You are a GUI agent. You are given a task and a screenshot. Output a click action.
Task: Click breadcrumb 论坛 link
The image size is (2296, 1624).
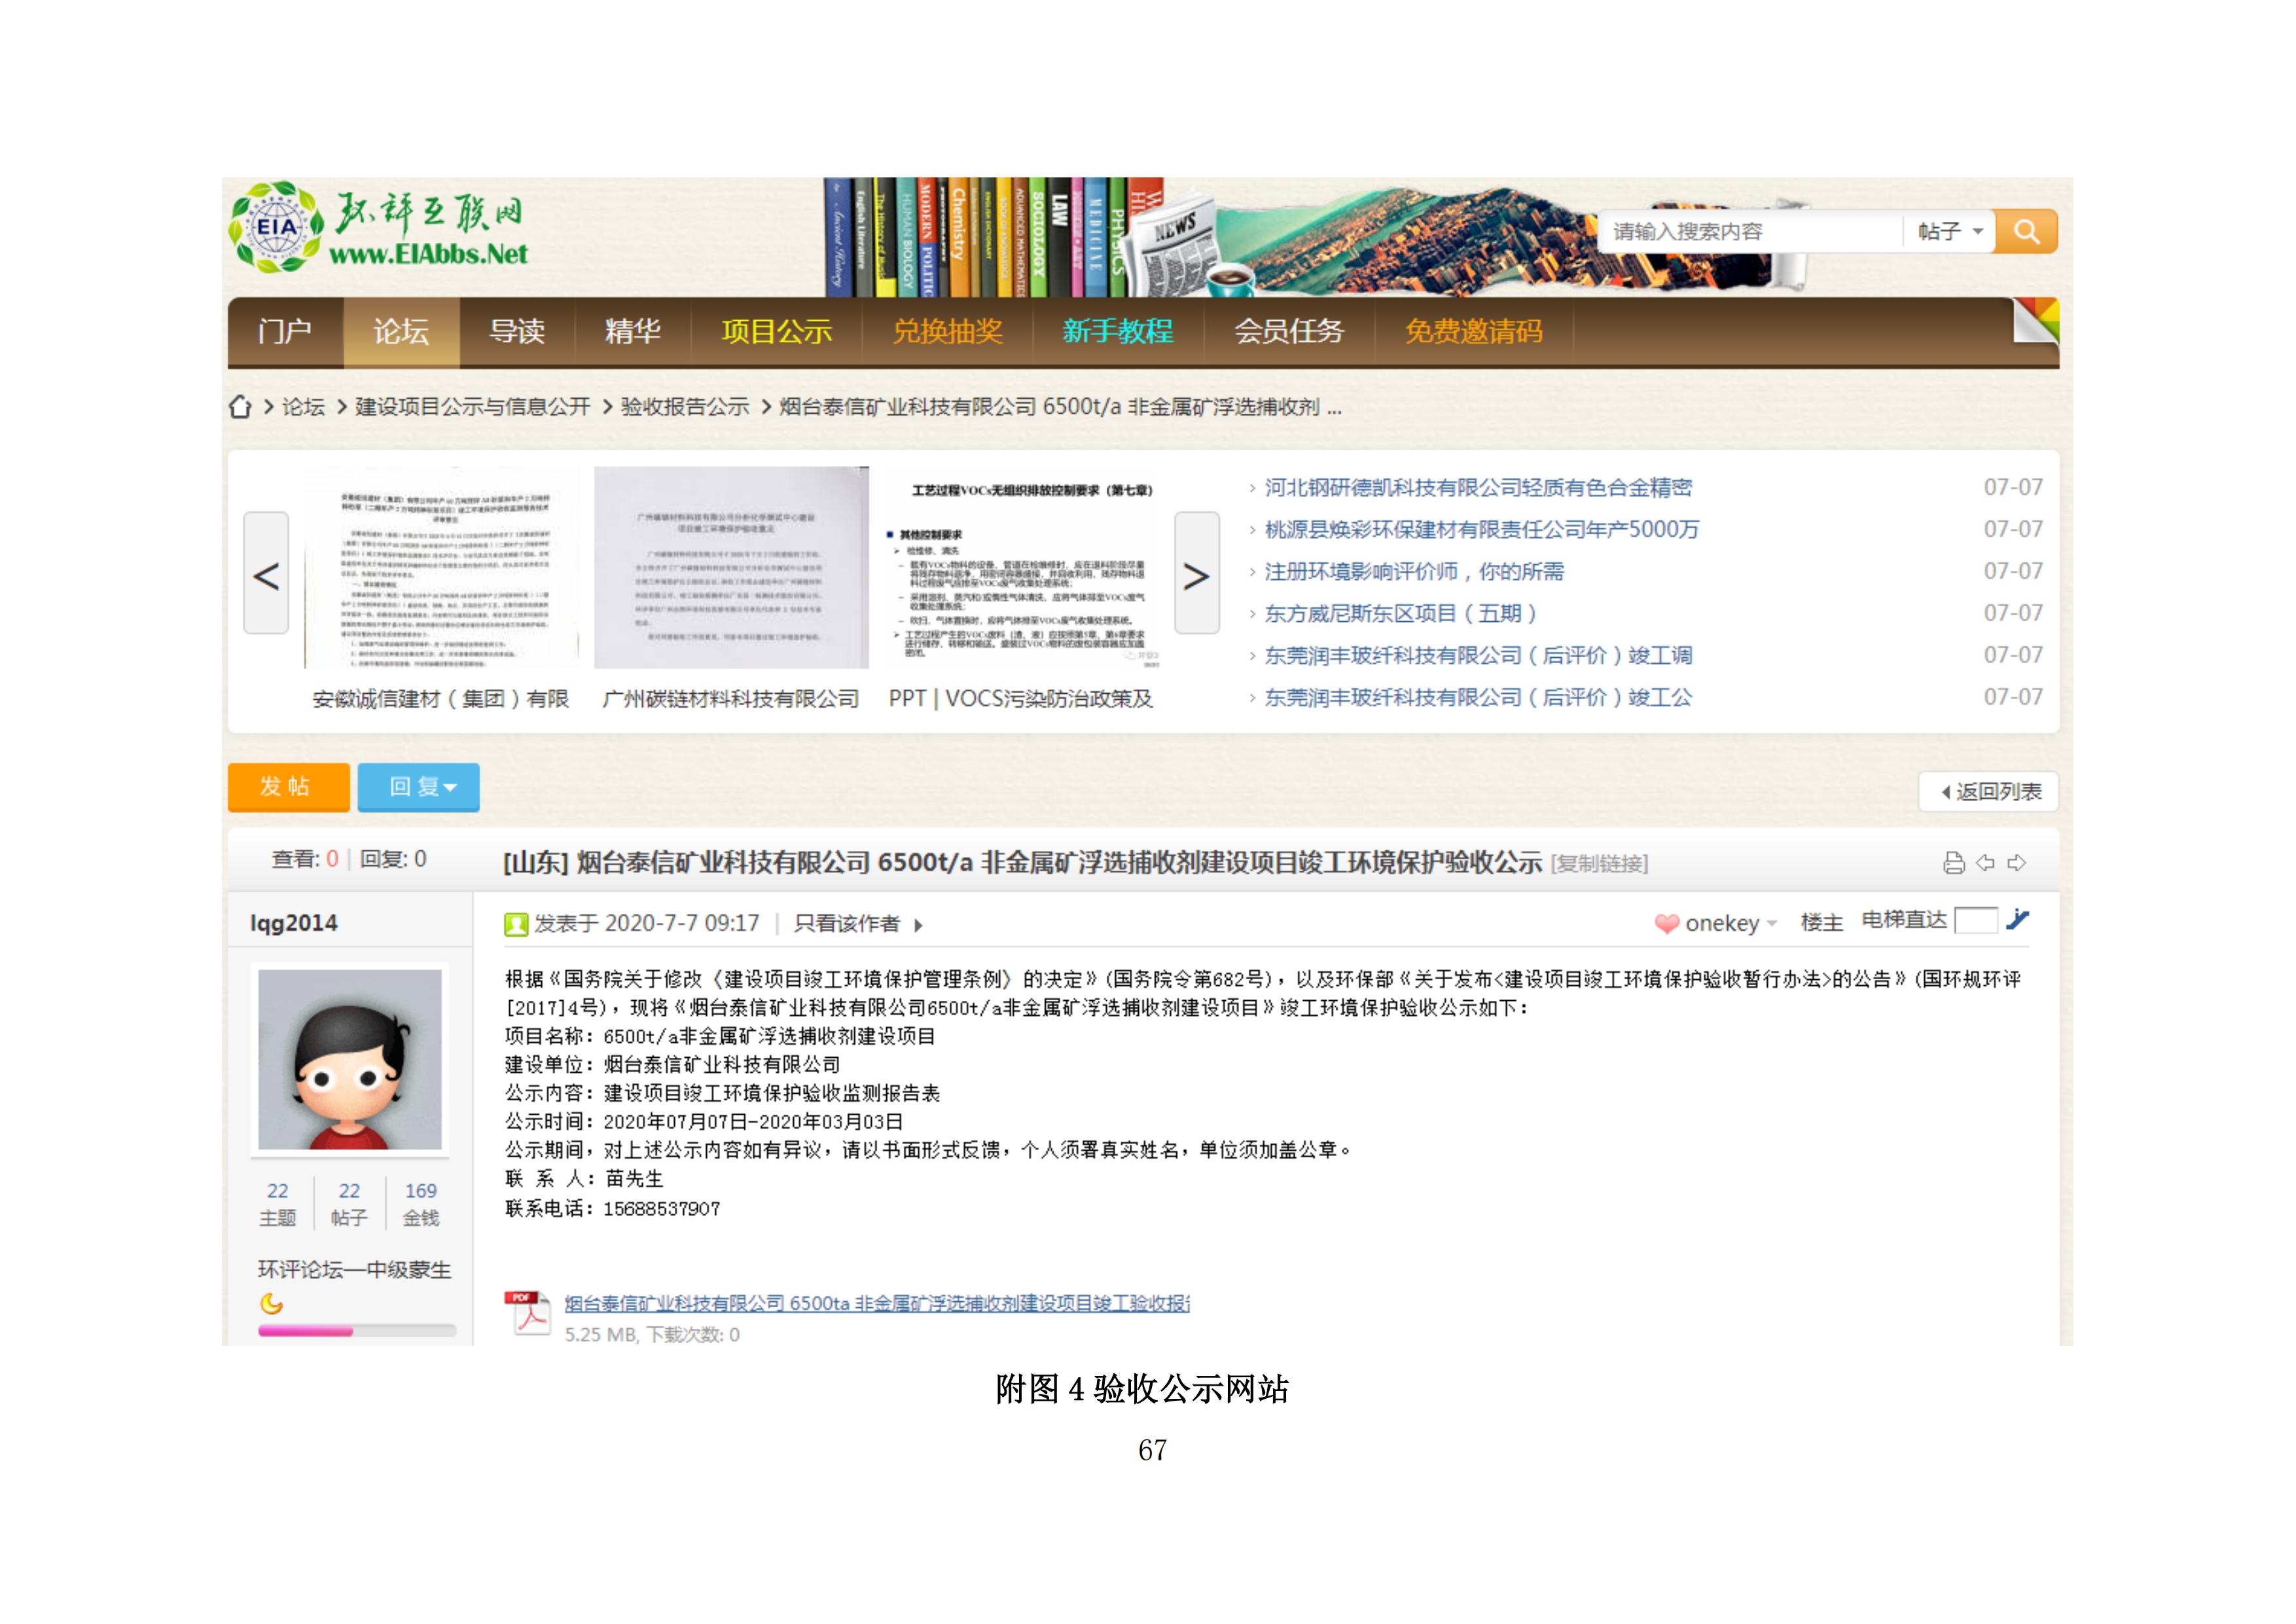coord(303,407)
